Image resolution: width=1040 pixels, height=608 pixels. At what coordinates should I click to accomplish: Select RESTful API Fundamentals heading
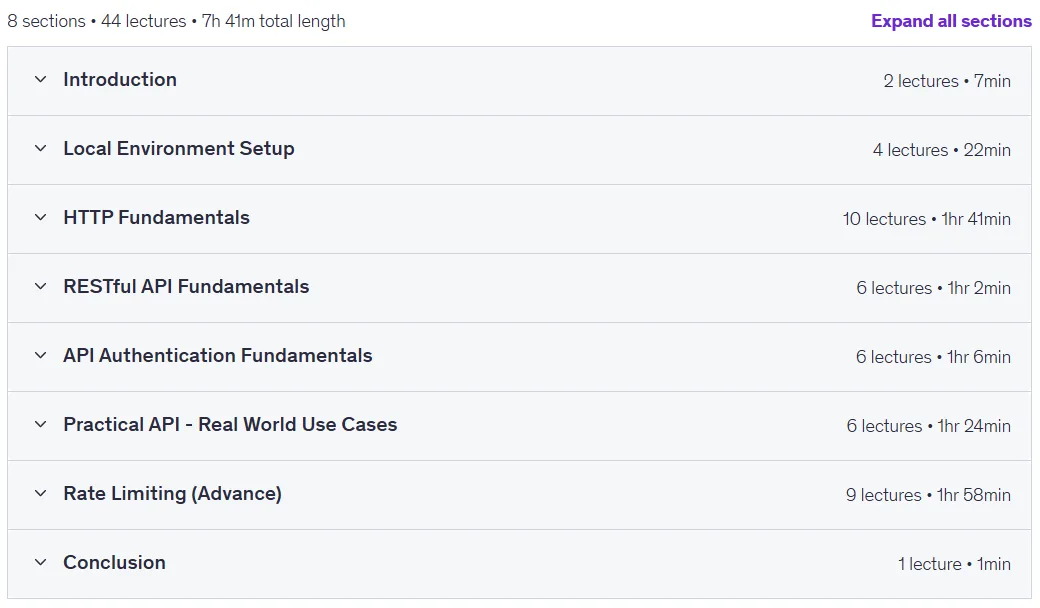point(186,286)
